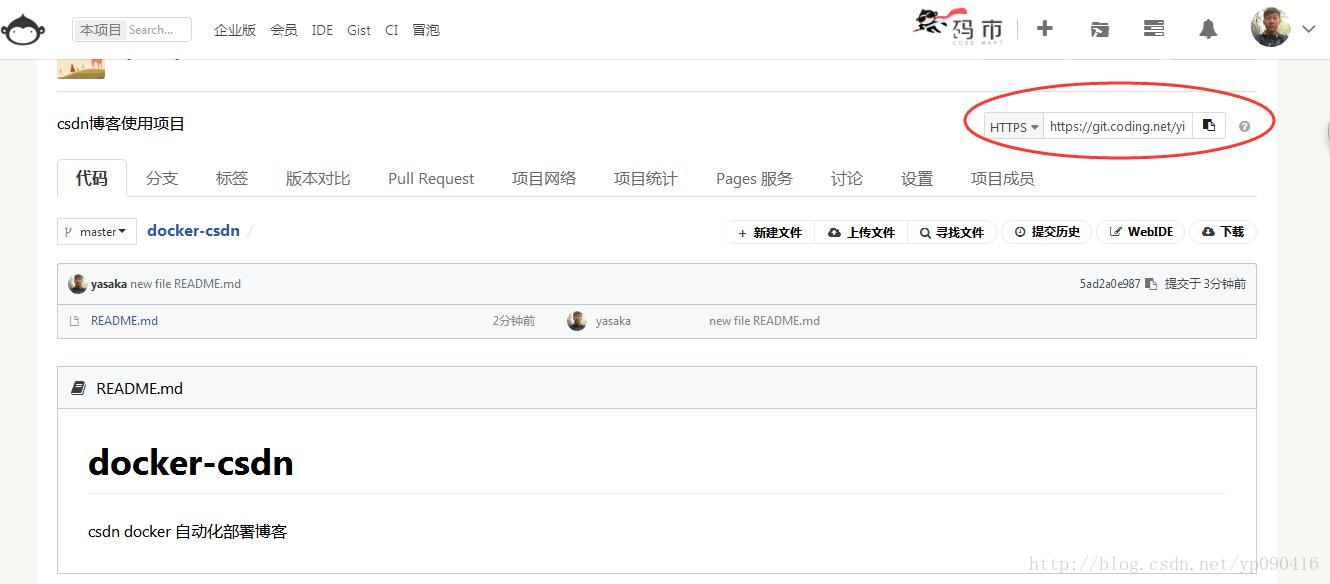Click docker-csdn breadcrumb link
Screen dimensions: 1330x584
(193, 230)
